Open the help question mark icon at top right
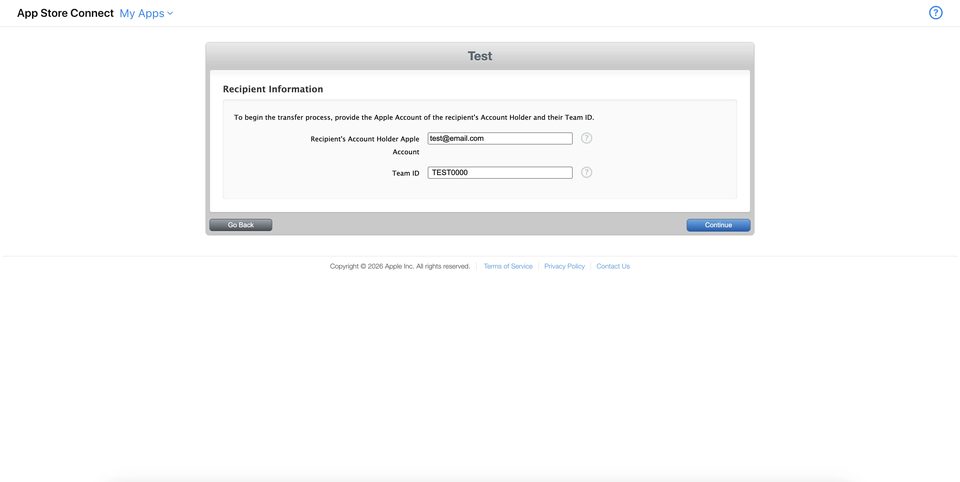Viewport: 960px width, 482px height. (936, 13)
